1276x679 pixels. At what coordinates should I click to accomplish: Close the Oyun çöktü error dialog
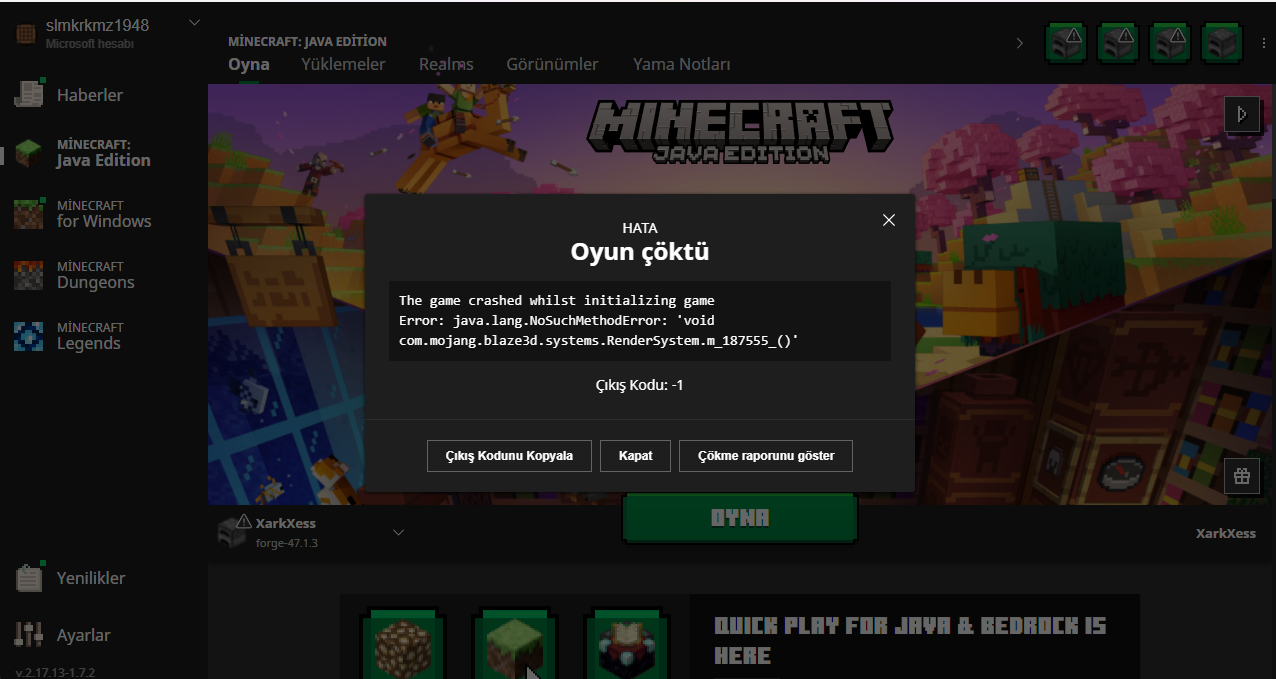pos(889,220)
